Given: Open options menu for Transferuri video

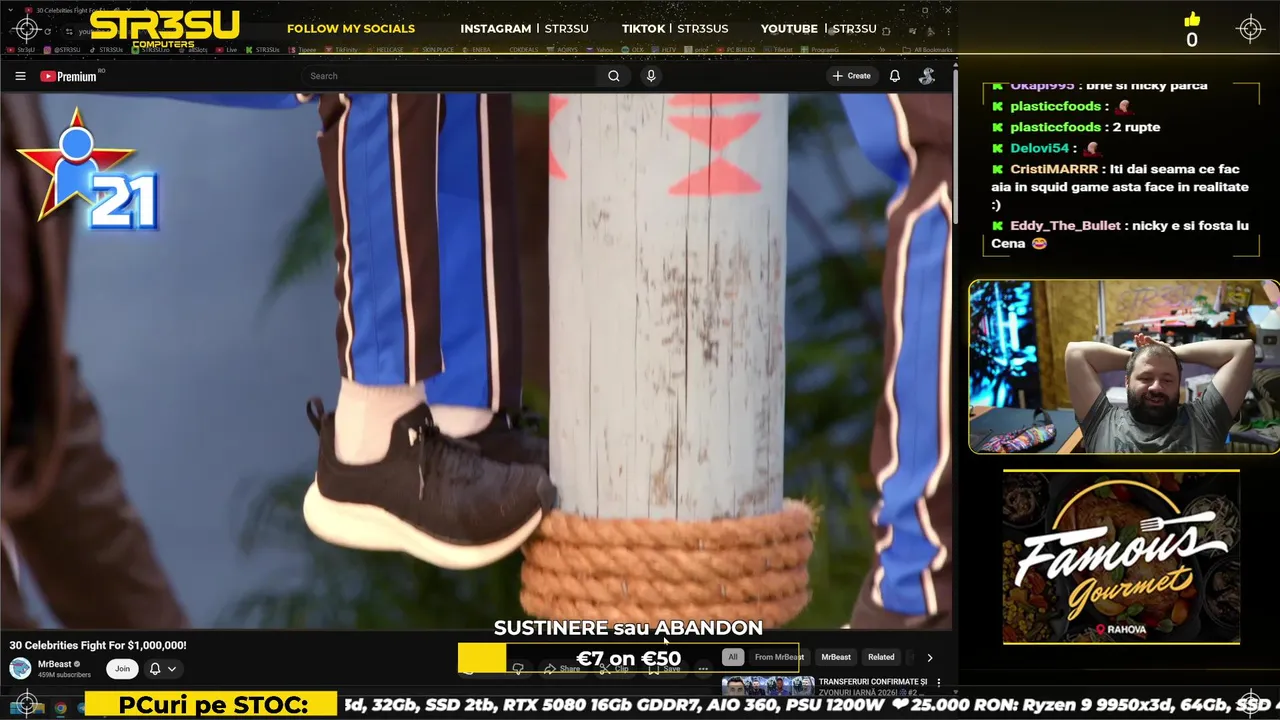Looking at the screenshot, I should pyautogui.click(x=938, y=683).
